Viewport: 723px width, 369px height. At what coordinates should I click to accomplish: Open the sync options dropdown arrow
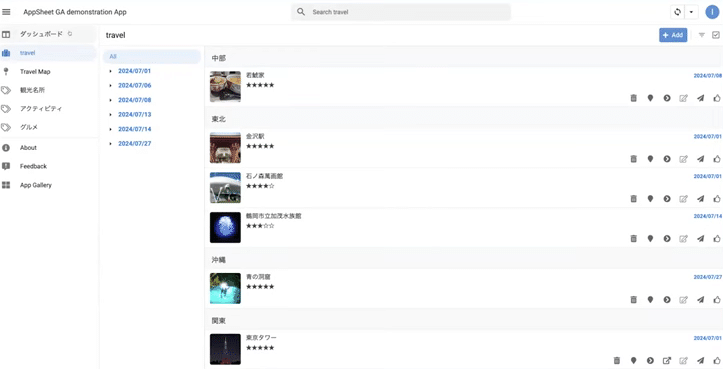(x=691, y=12)
